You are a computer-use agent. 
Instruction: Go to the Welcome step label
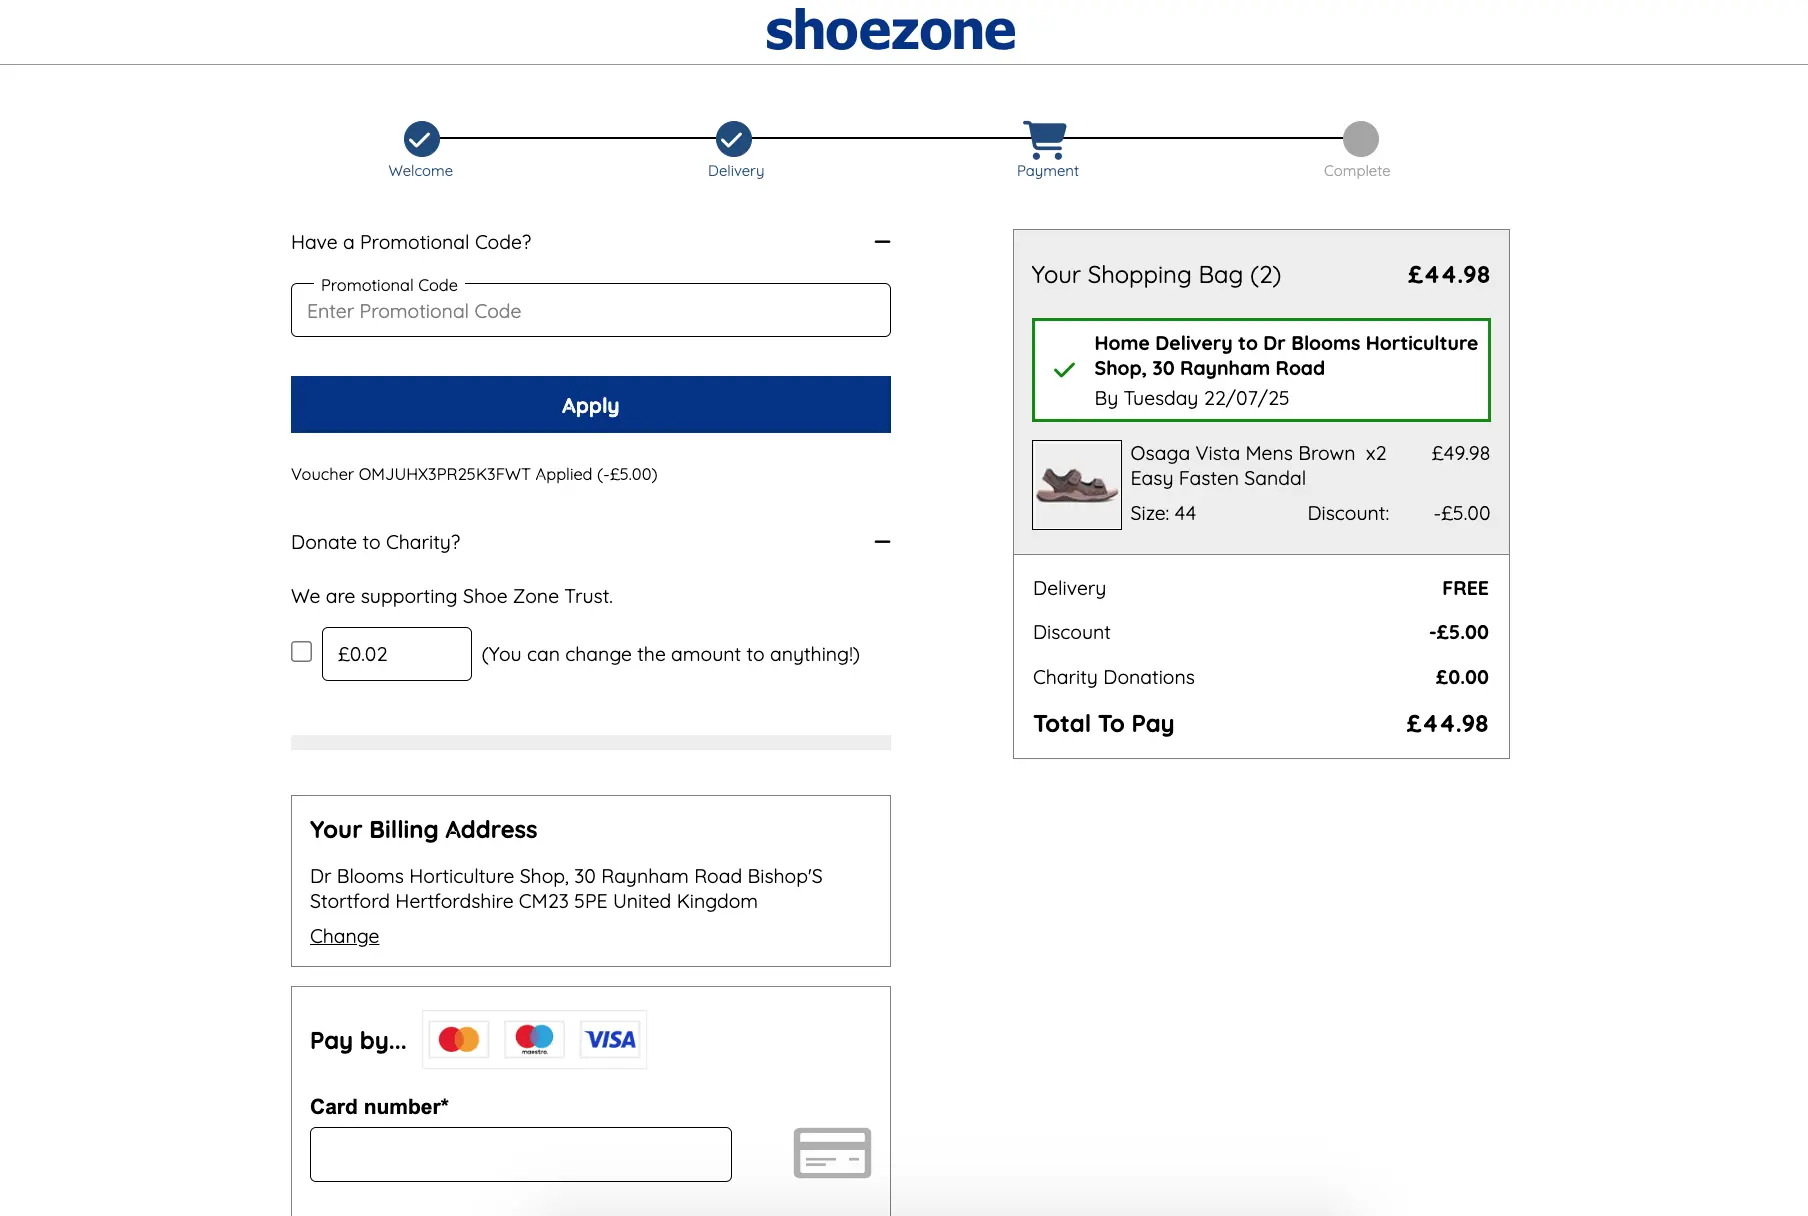tap(420, 171)
